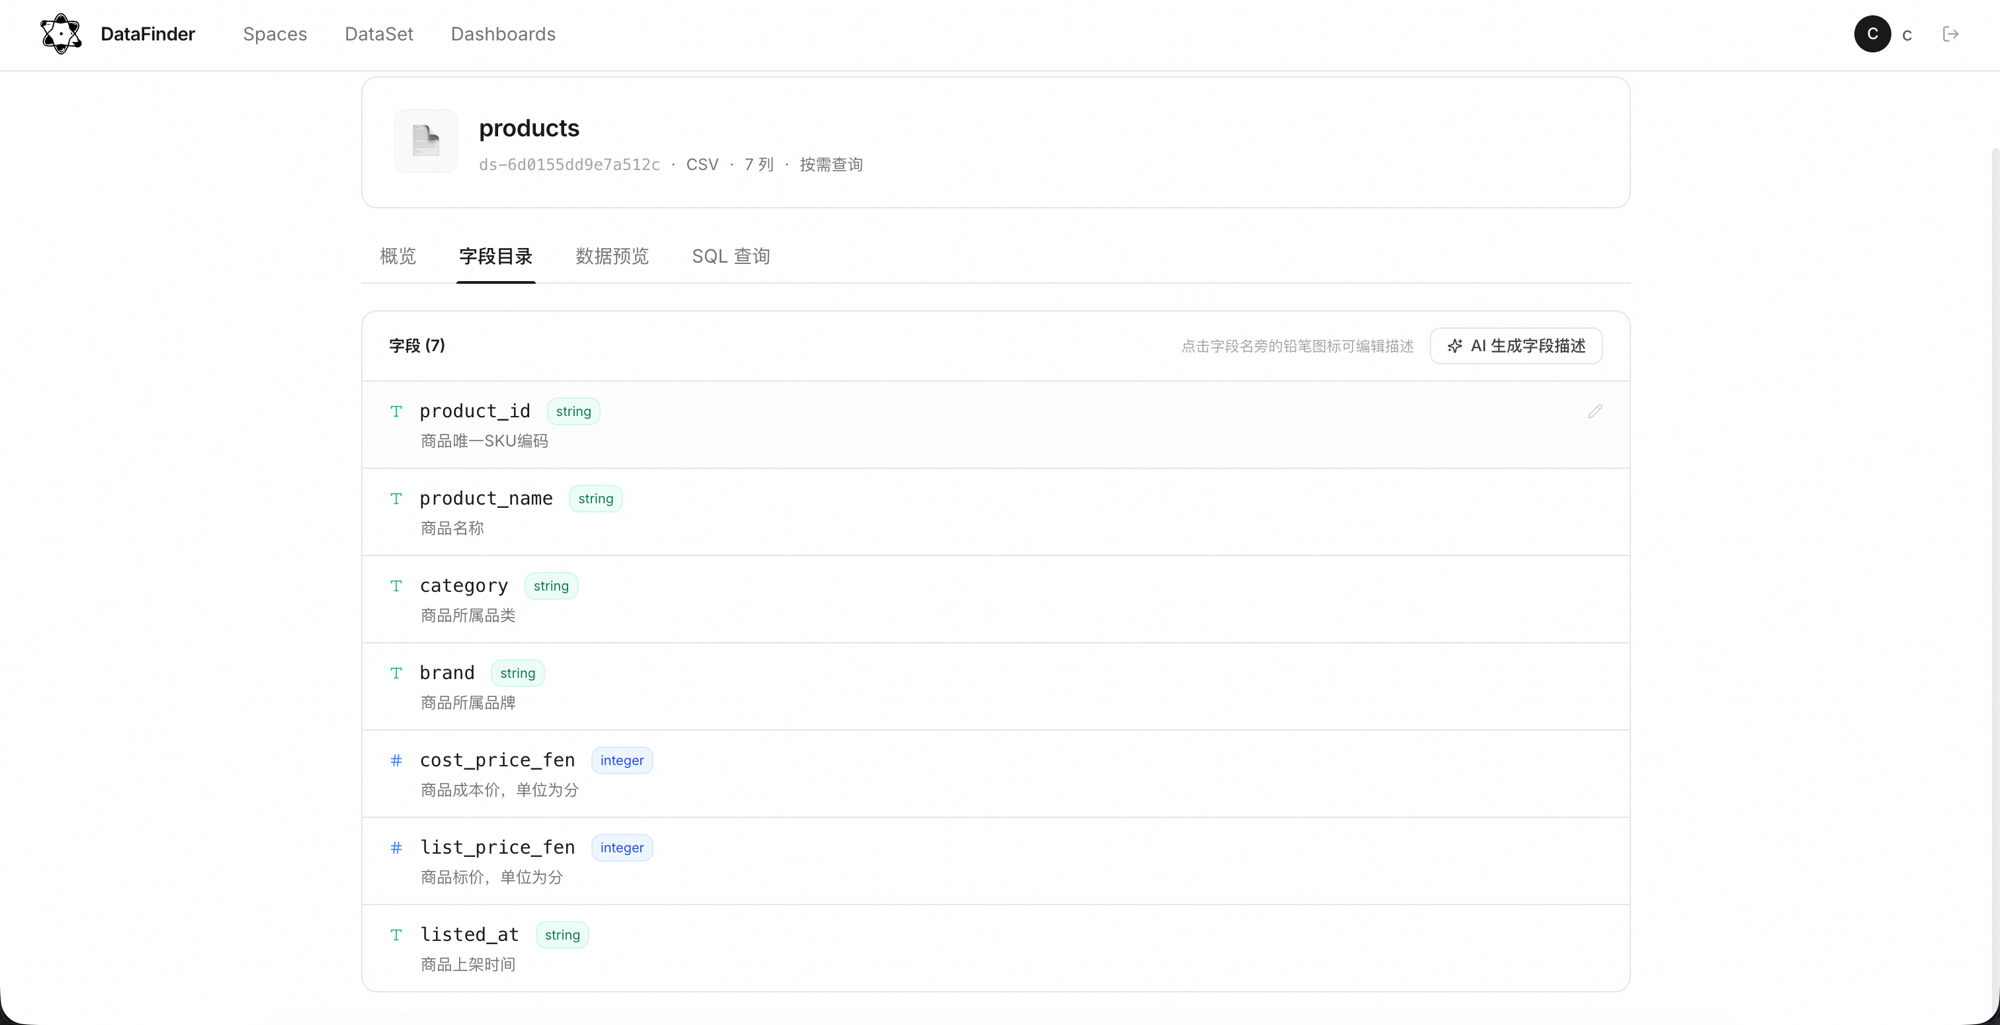Click the string badge next to listed_at

coord(562,935)
